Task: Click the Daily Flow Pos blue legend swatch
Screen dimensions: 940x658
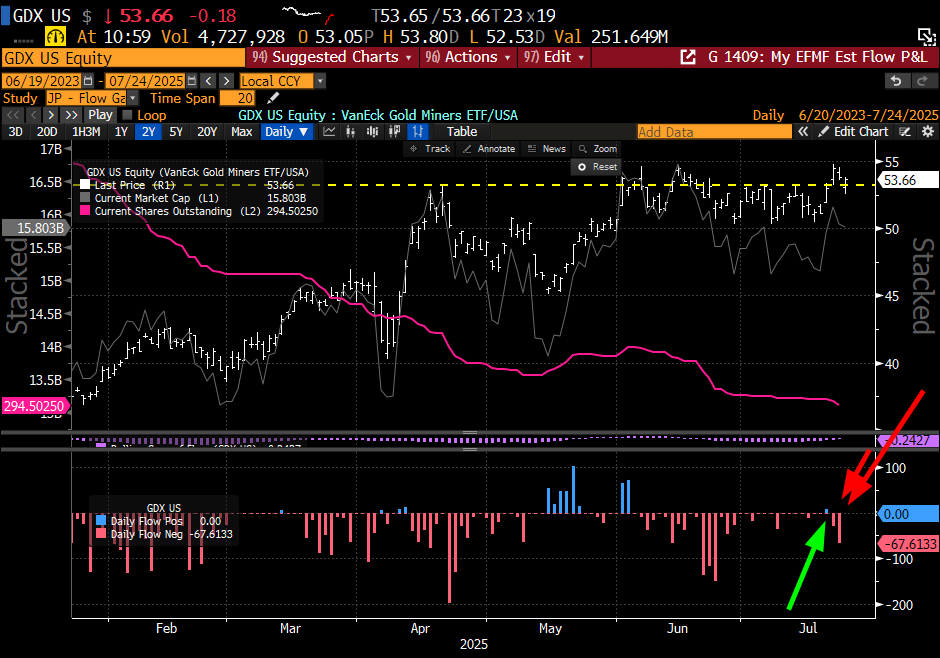Action: [100, 521]
